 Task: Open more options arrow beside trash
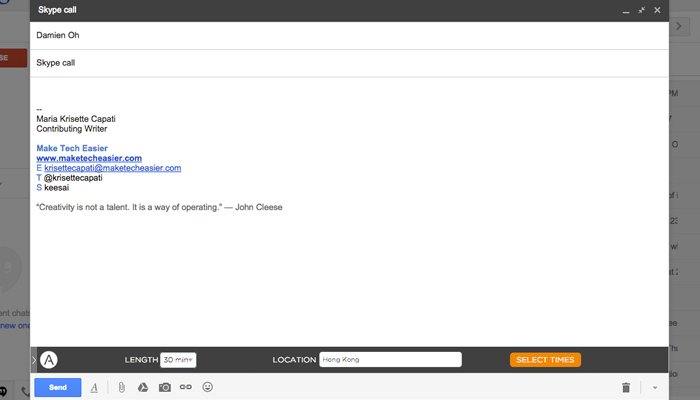coord(655,388)
